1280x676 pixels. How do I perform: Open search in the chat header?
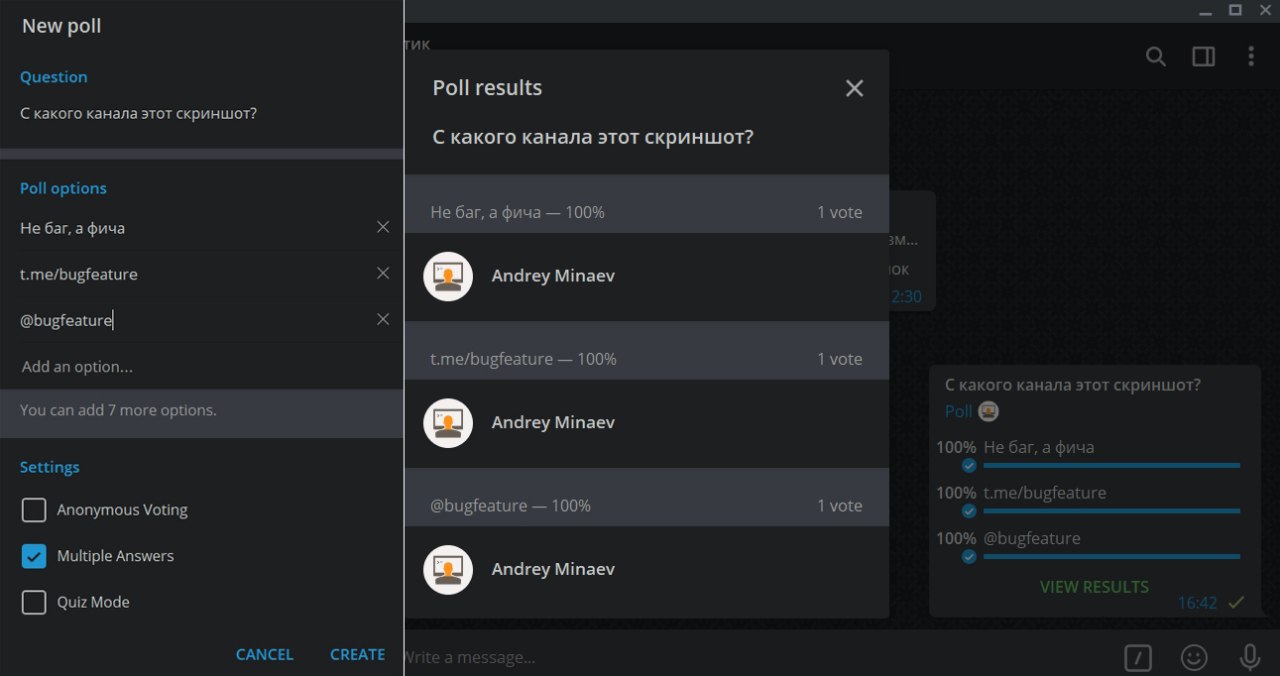click(1155, 57)
